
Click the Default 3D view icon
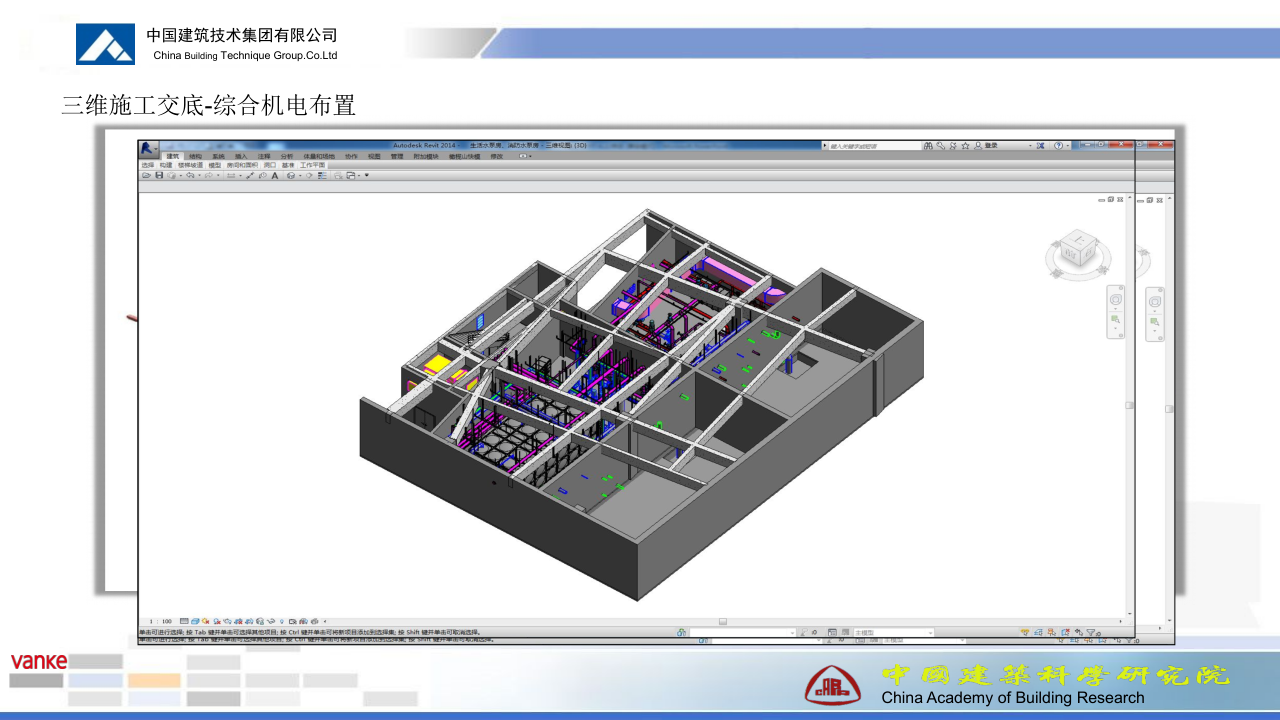[x=291, y=175]
